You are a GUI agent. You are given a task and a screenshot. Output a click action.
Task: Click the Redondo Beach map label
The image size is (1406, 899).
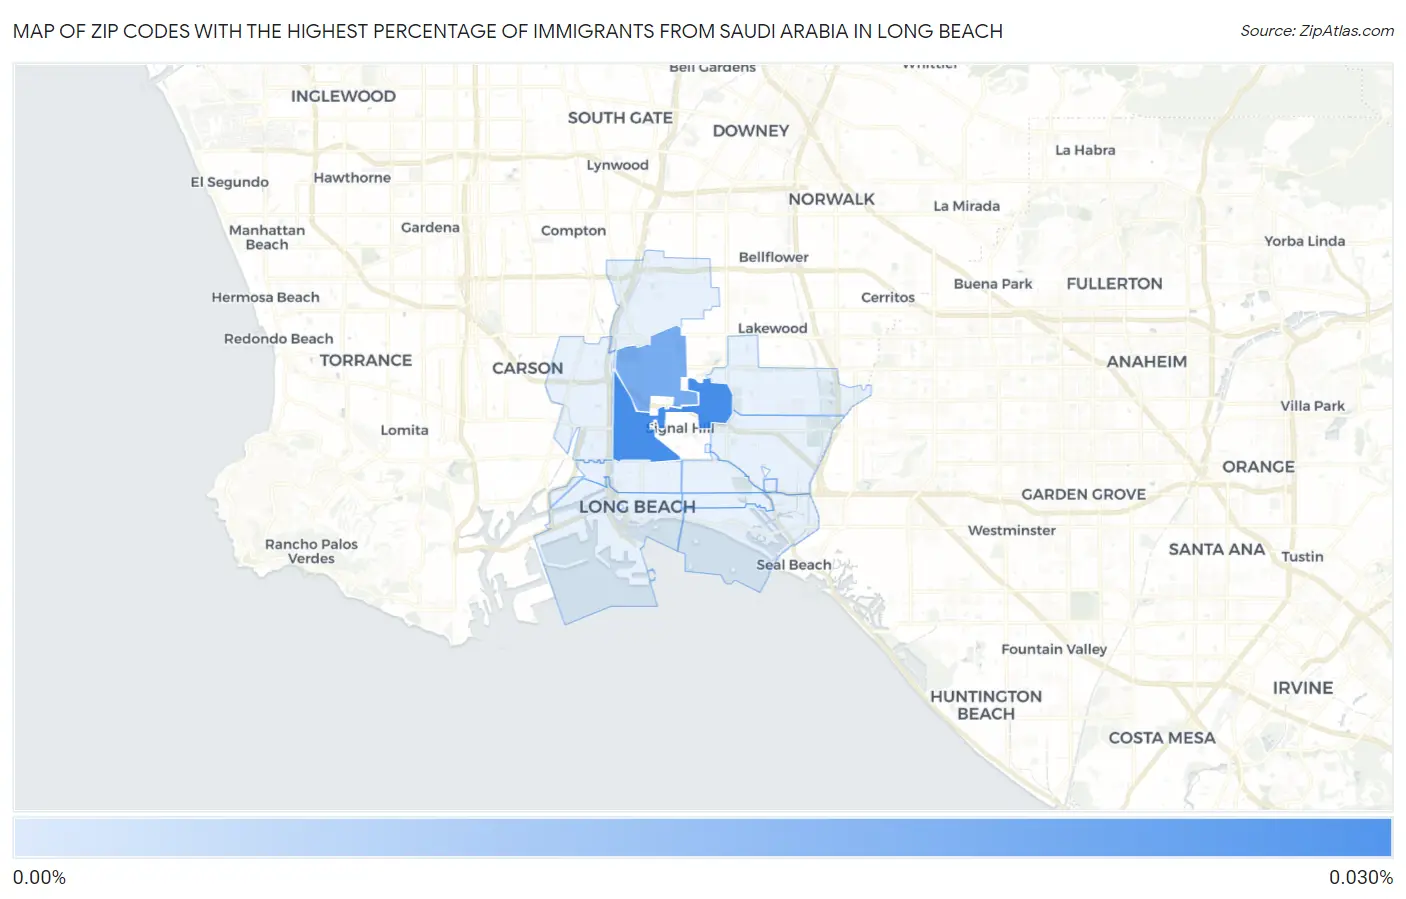(278, 339)
